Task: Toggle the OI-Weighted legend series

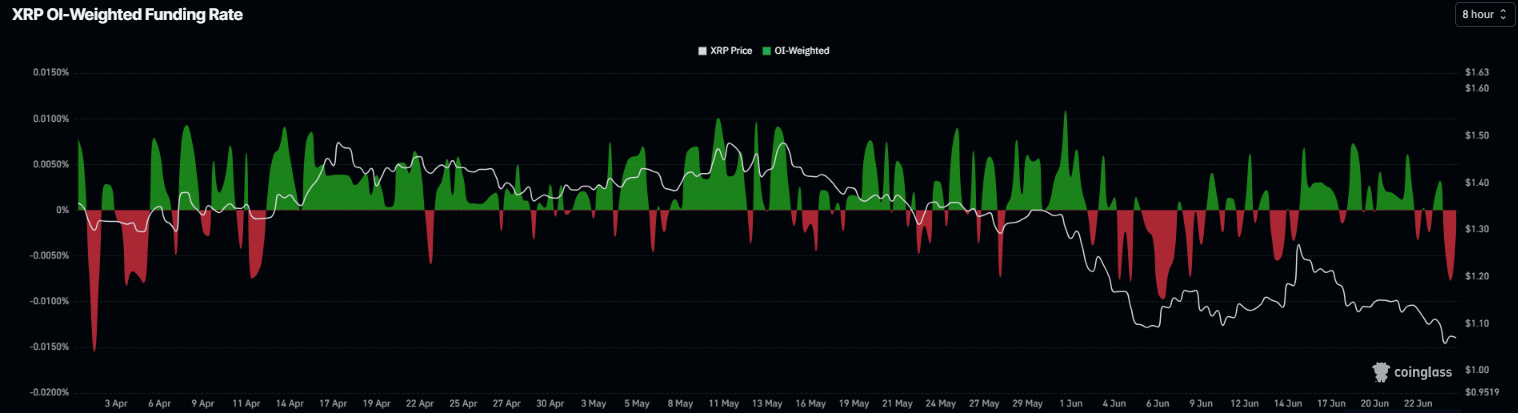Action: coord(795,50)
